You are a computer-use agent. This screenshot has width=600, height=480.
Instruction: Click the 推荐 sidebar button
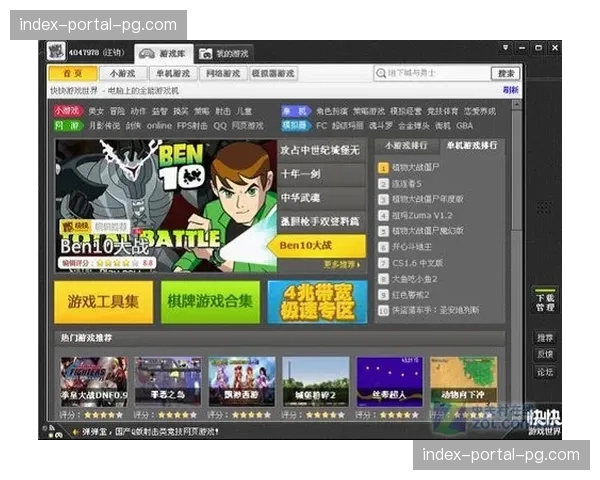pyautogui.click(x=545, y=338)
